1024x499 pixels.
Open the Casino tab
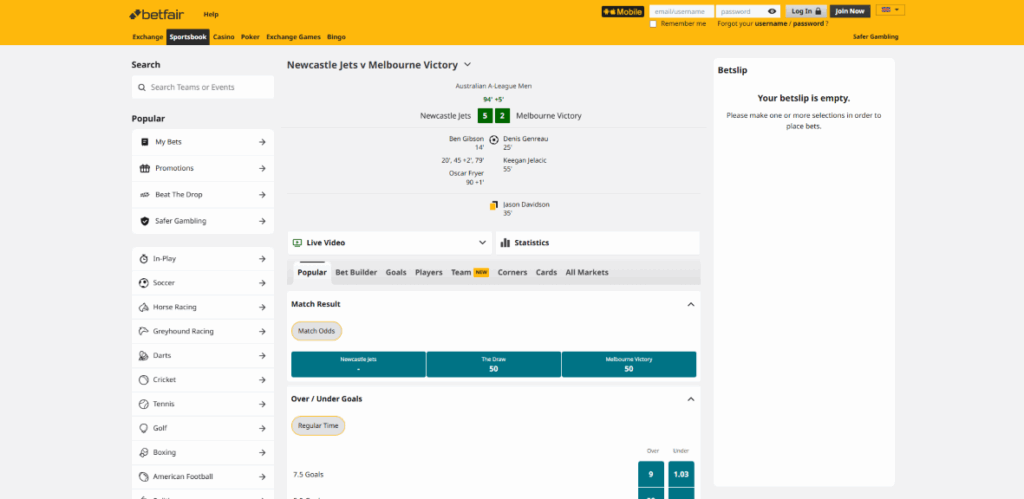pyautogui.click(x=223, y=37)
